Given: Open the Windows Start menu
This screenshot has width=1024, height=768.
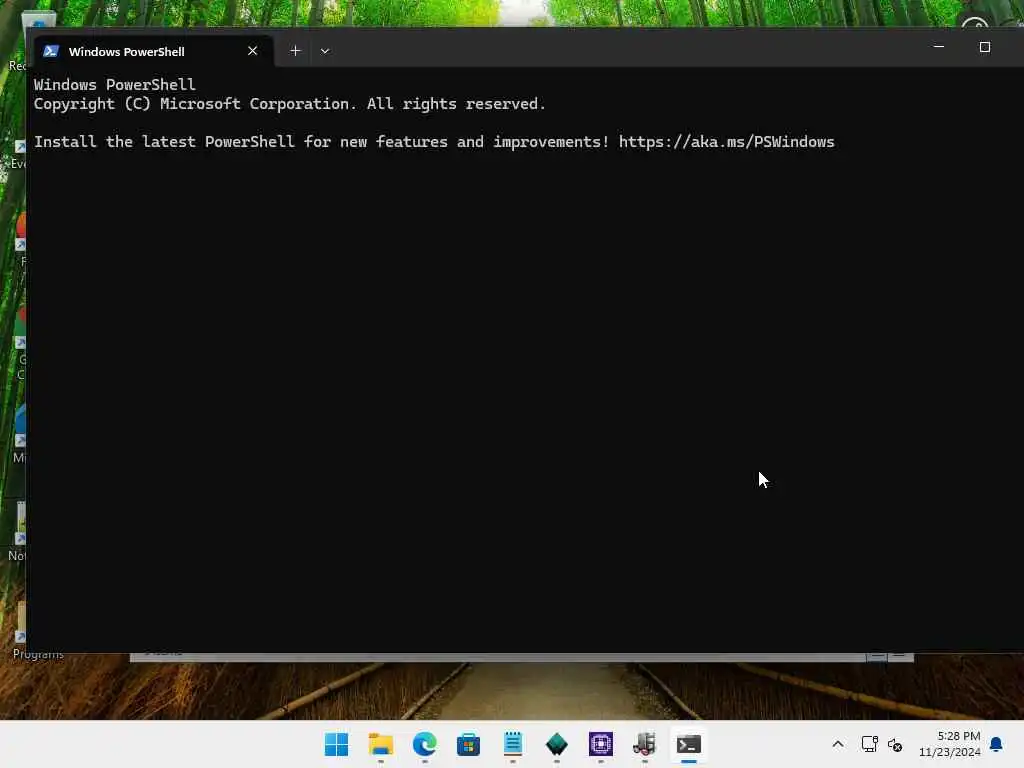Looking at the screenshot, I should 336,744.
